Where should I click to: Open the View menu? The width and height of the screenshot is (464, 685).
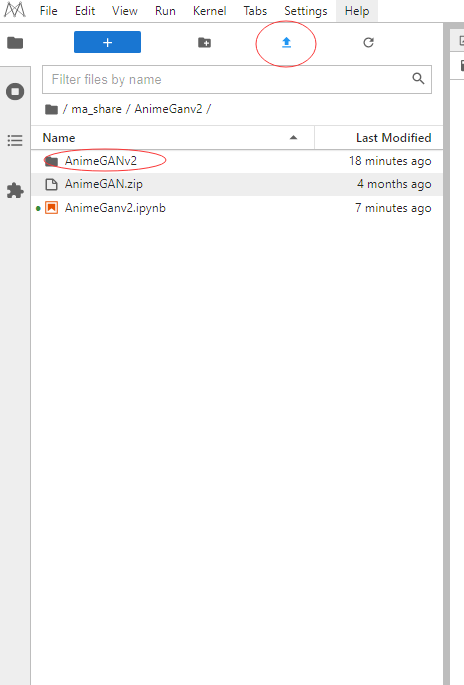coord(125,11)
